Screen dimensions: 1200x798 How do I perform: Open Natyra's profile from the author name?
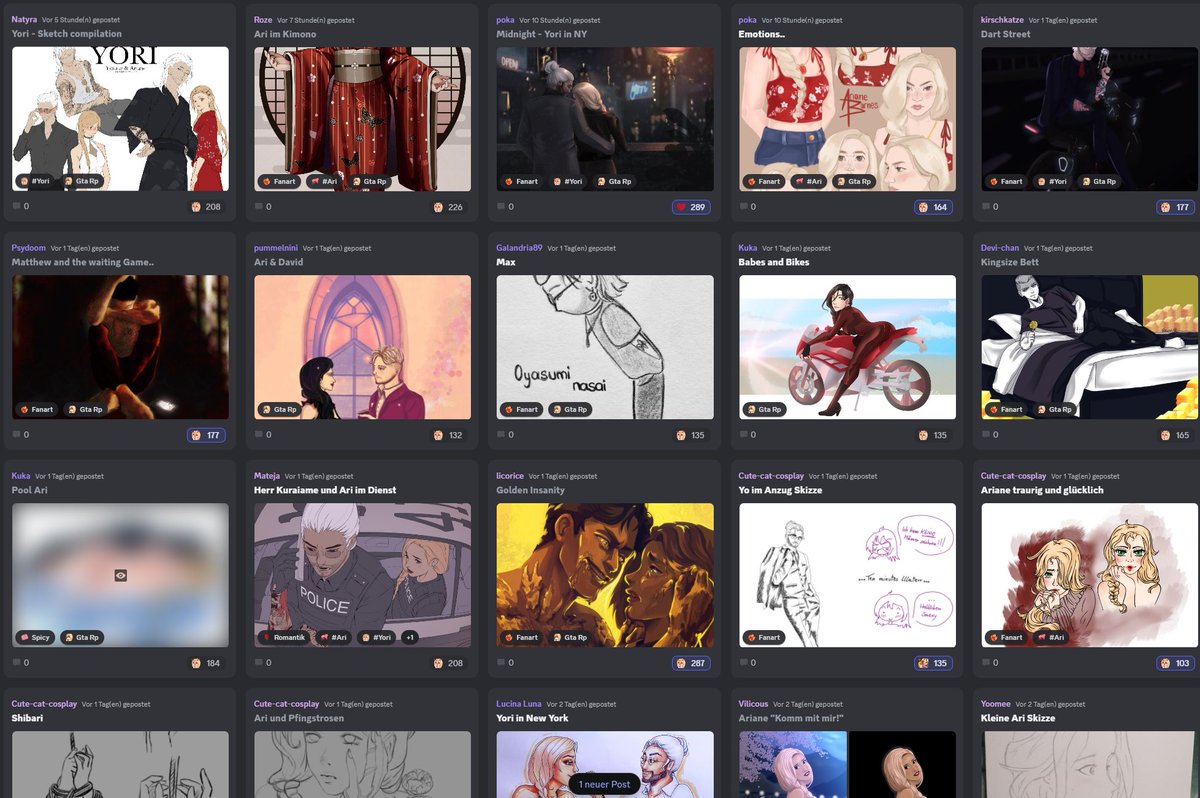24,20
